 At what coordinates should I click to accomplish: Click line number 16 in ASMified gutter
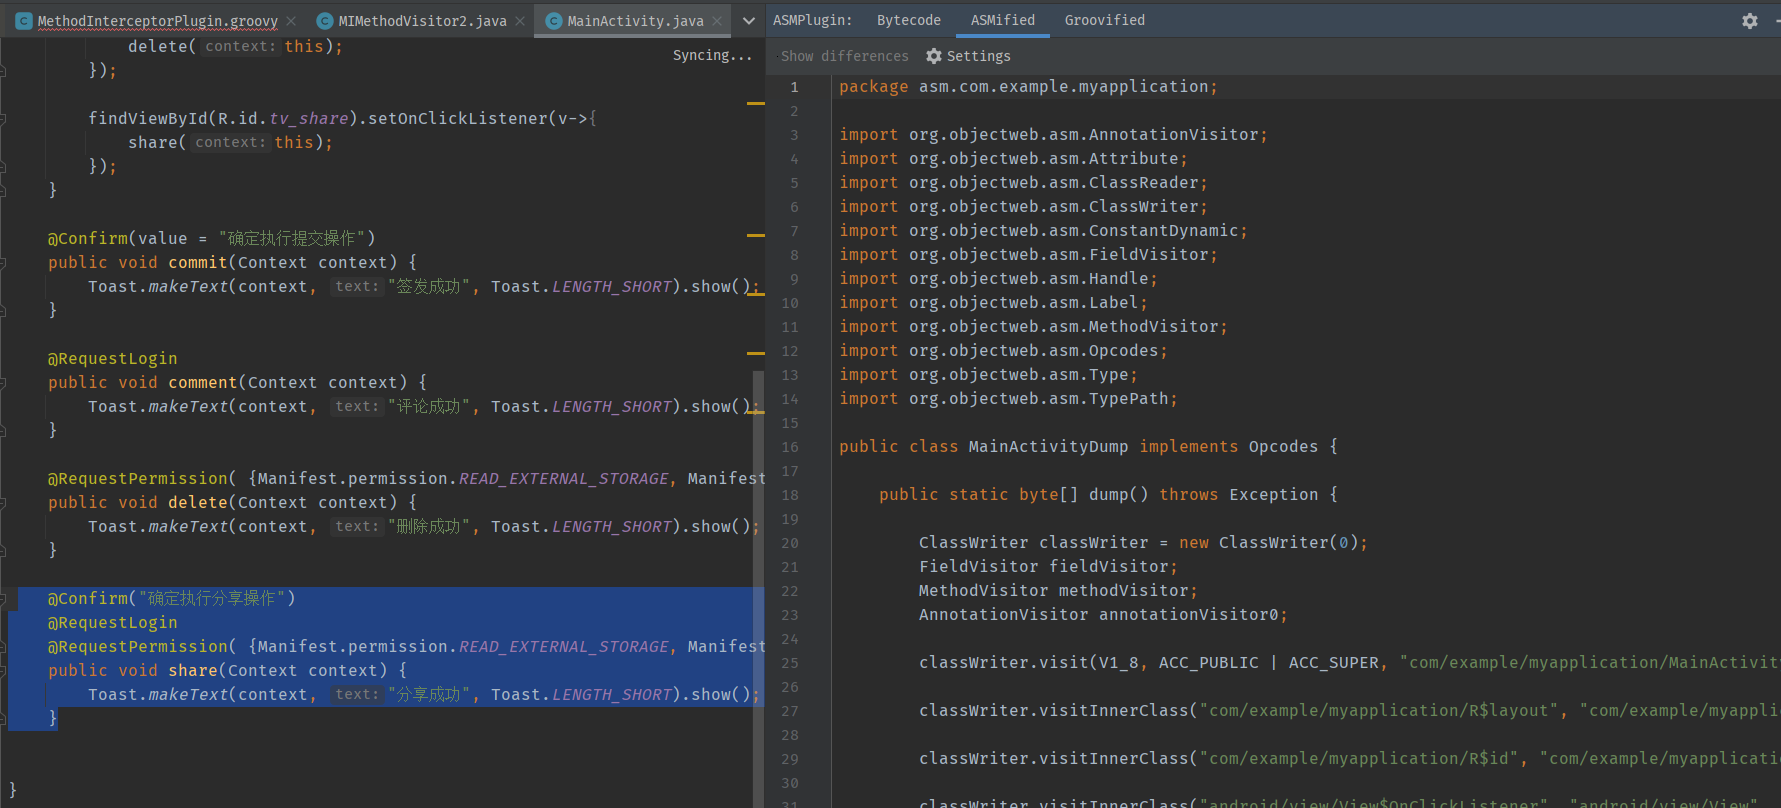790,447
